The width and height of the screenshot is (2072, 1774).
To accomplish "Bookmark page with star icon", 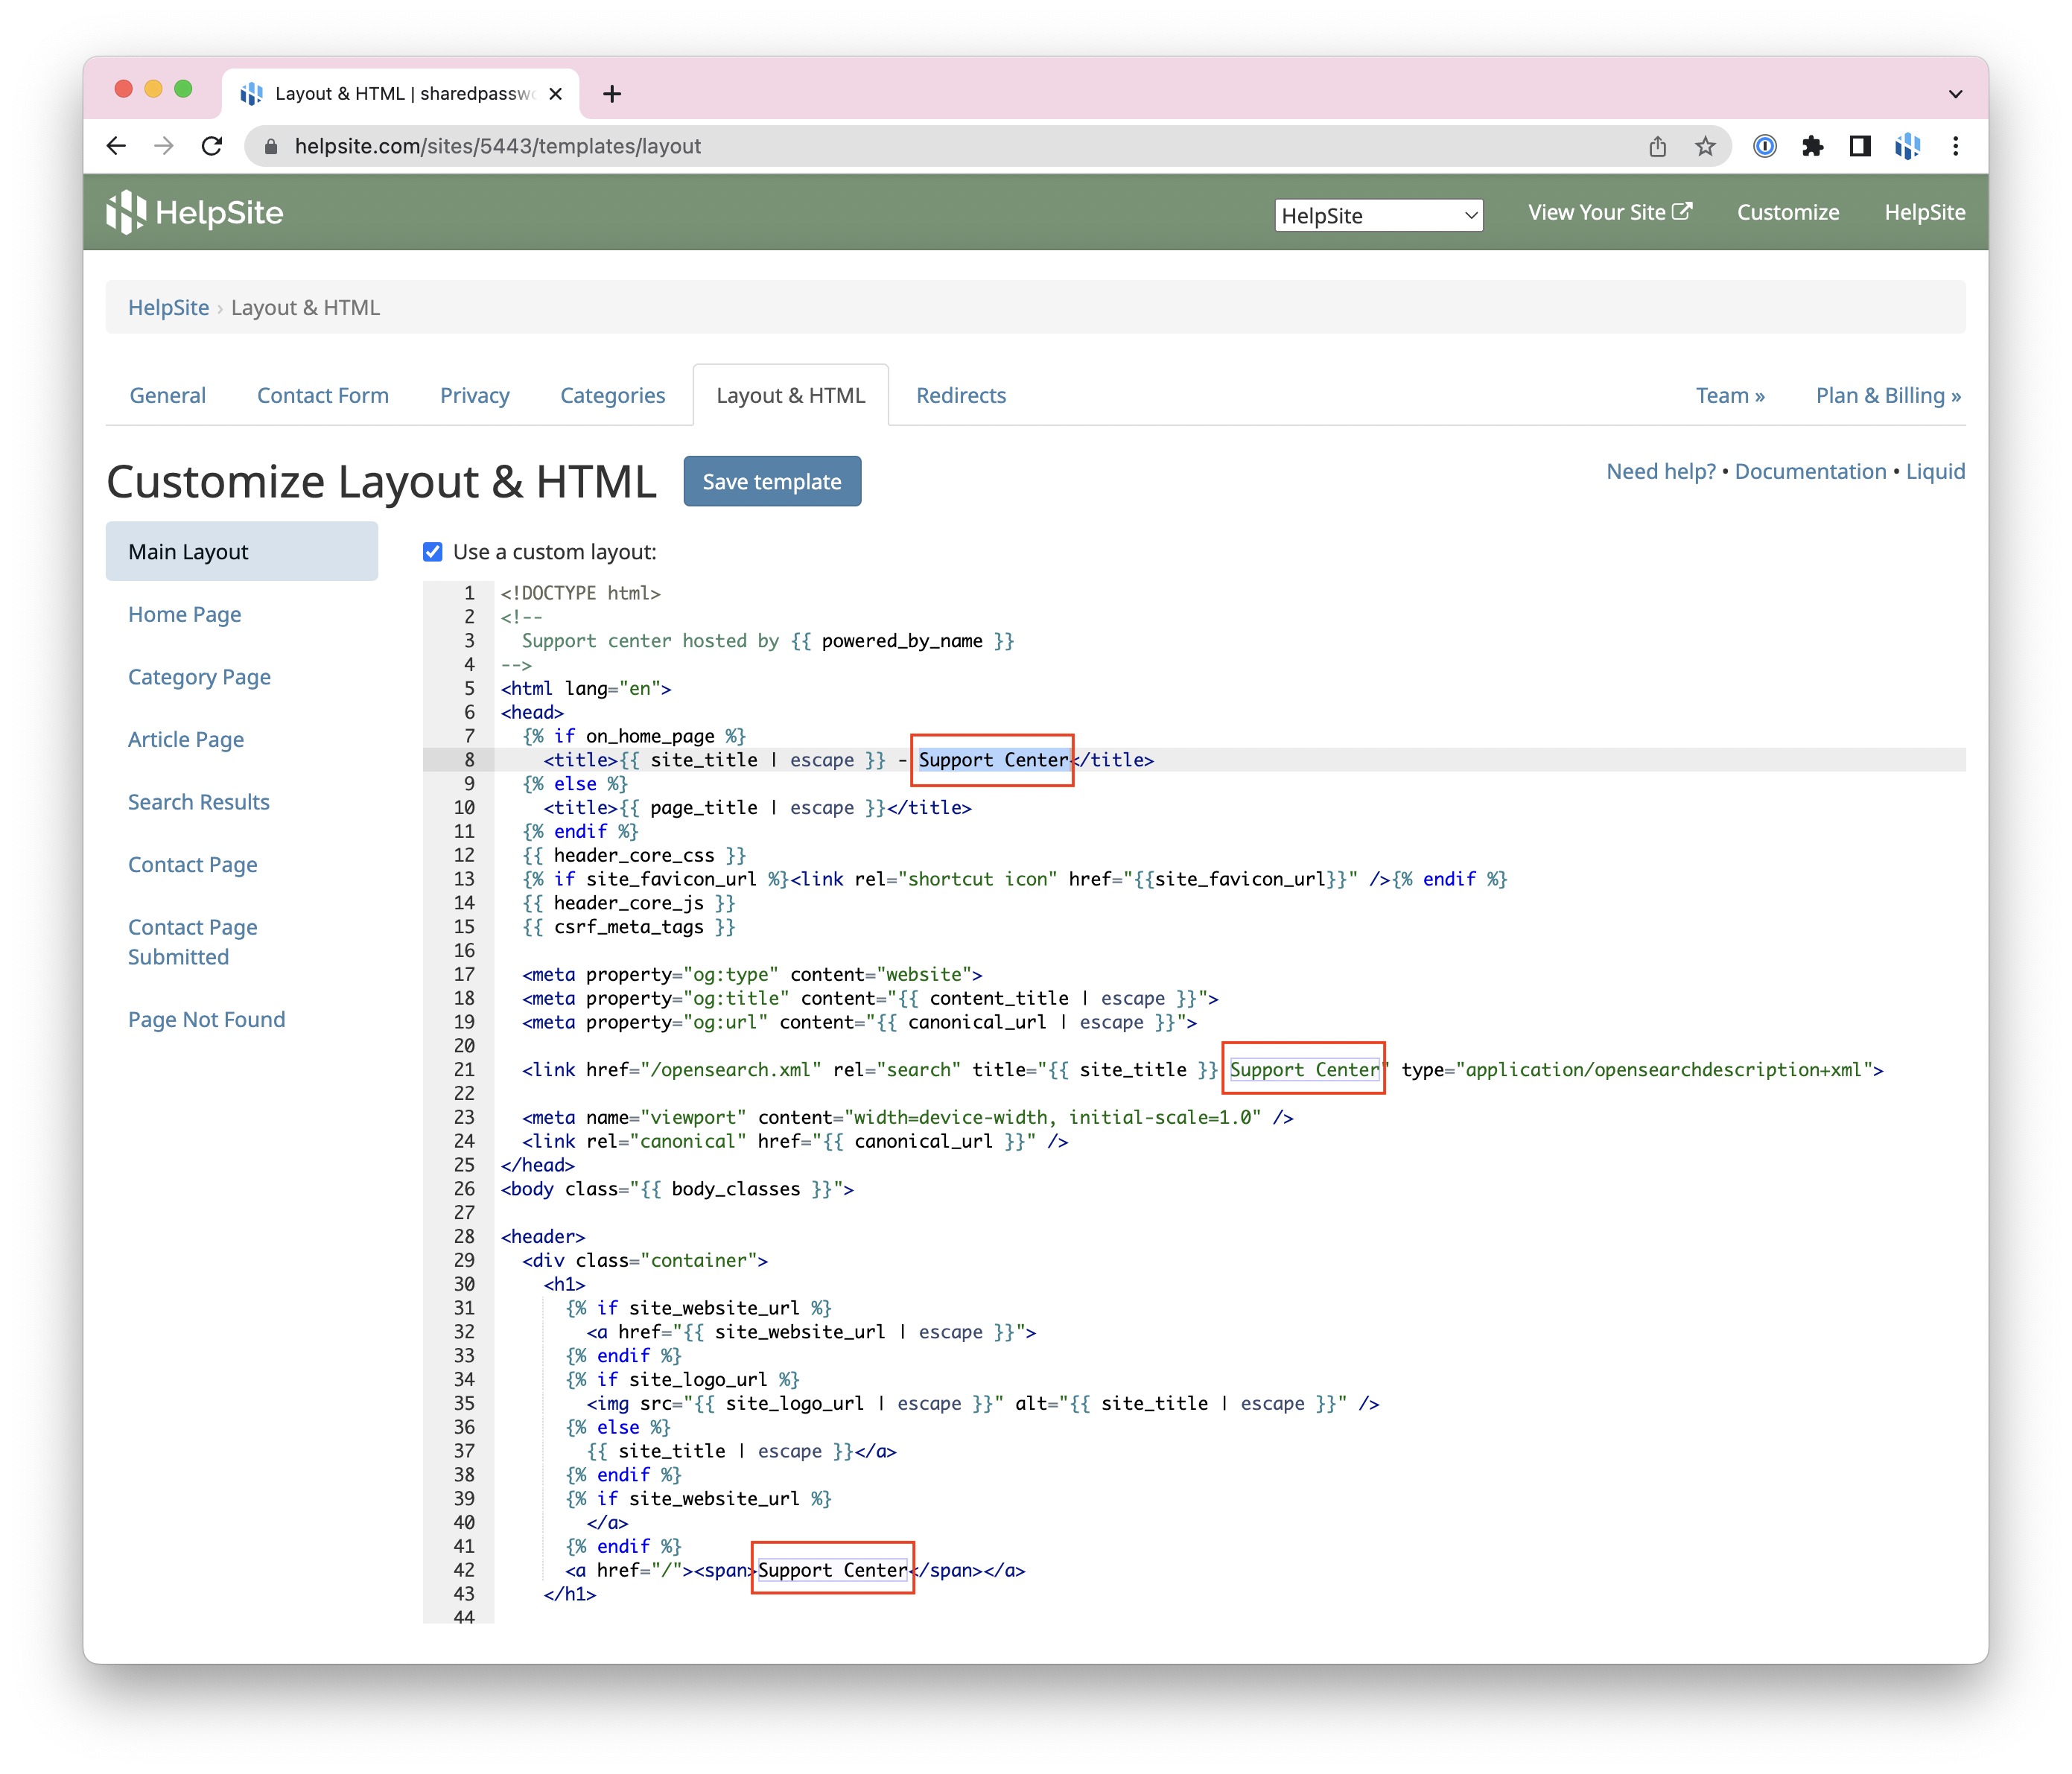I will pyautogui.click(x=1705, y=146).
